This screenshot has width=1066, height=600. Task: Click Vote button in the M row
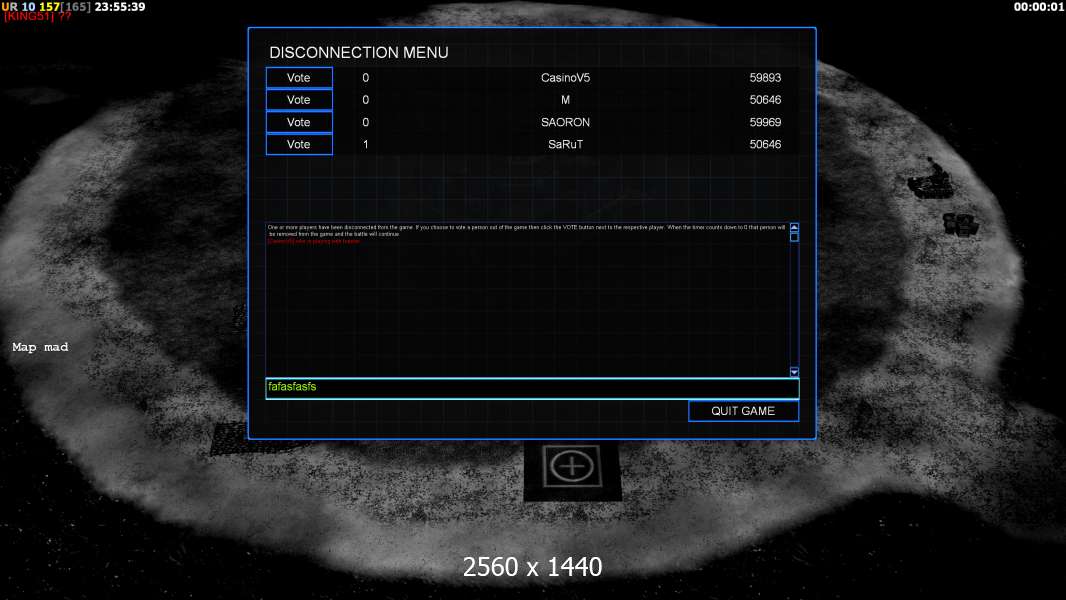pyautogui.click(x=299, y=100)
